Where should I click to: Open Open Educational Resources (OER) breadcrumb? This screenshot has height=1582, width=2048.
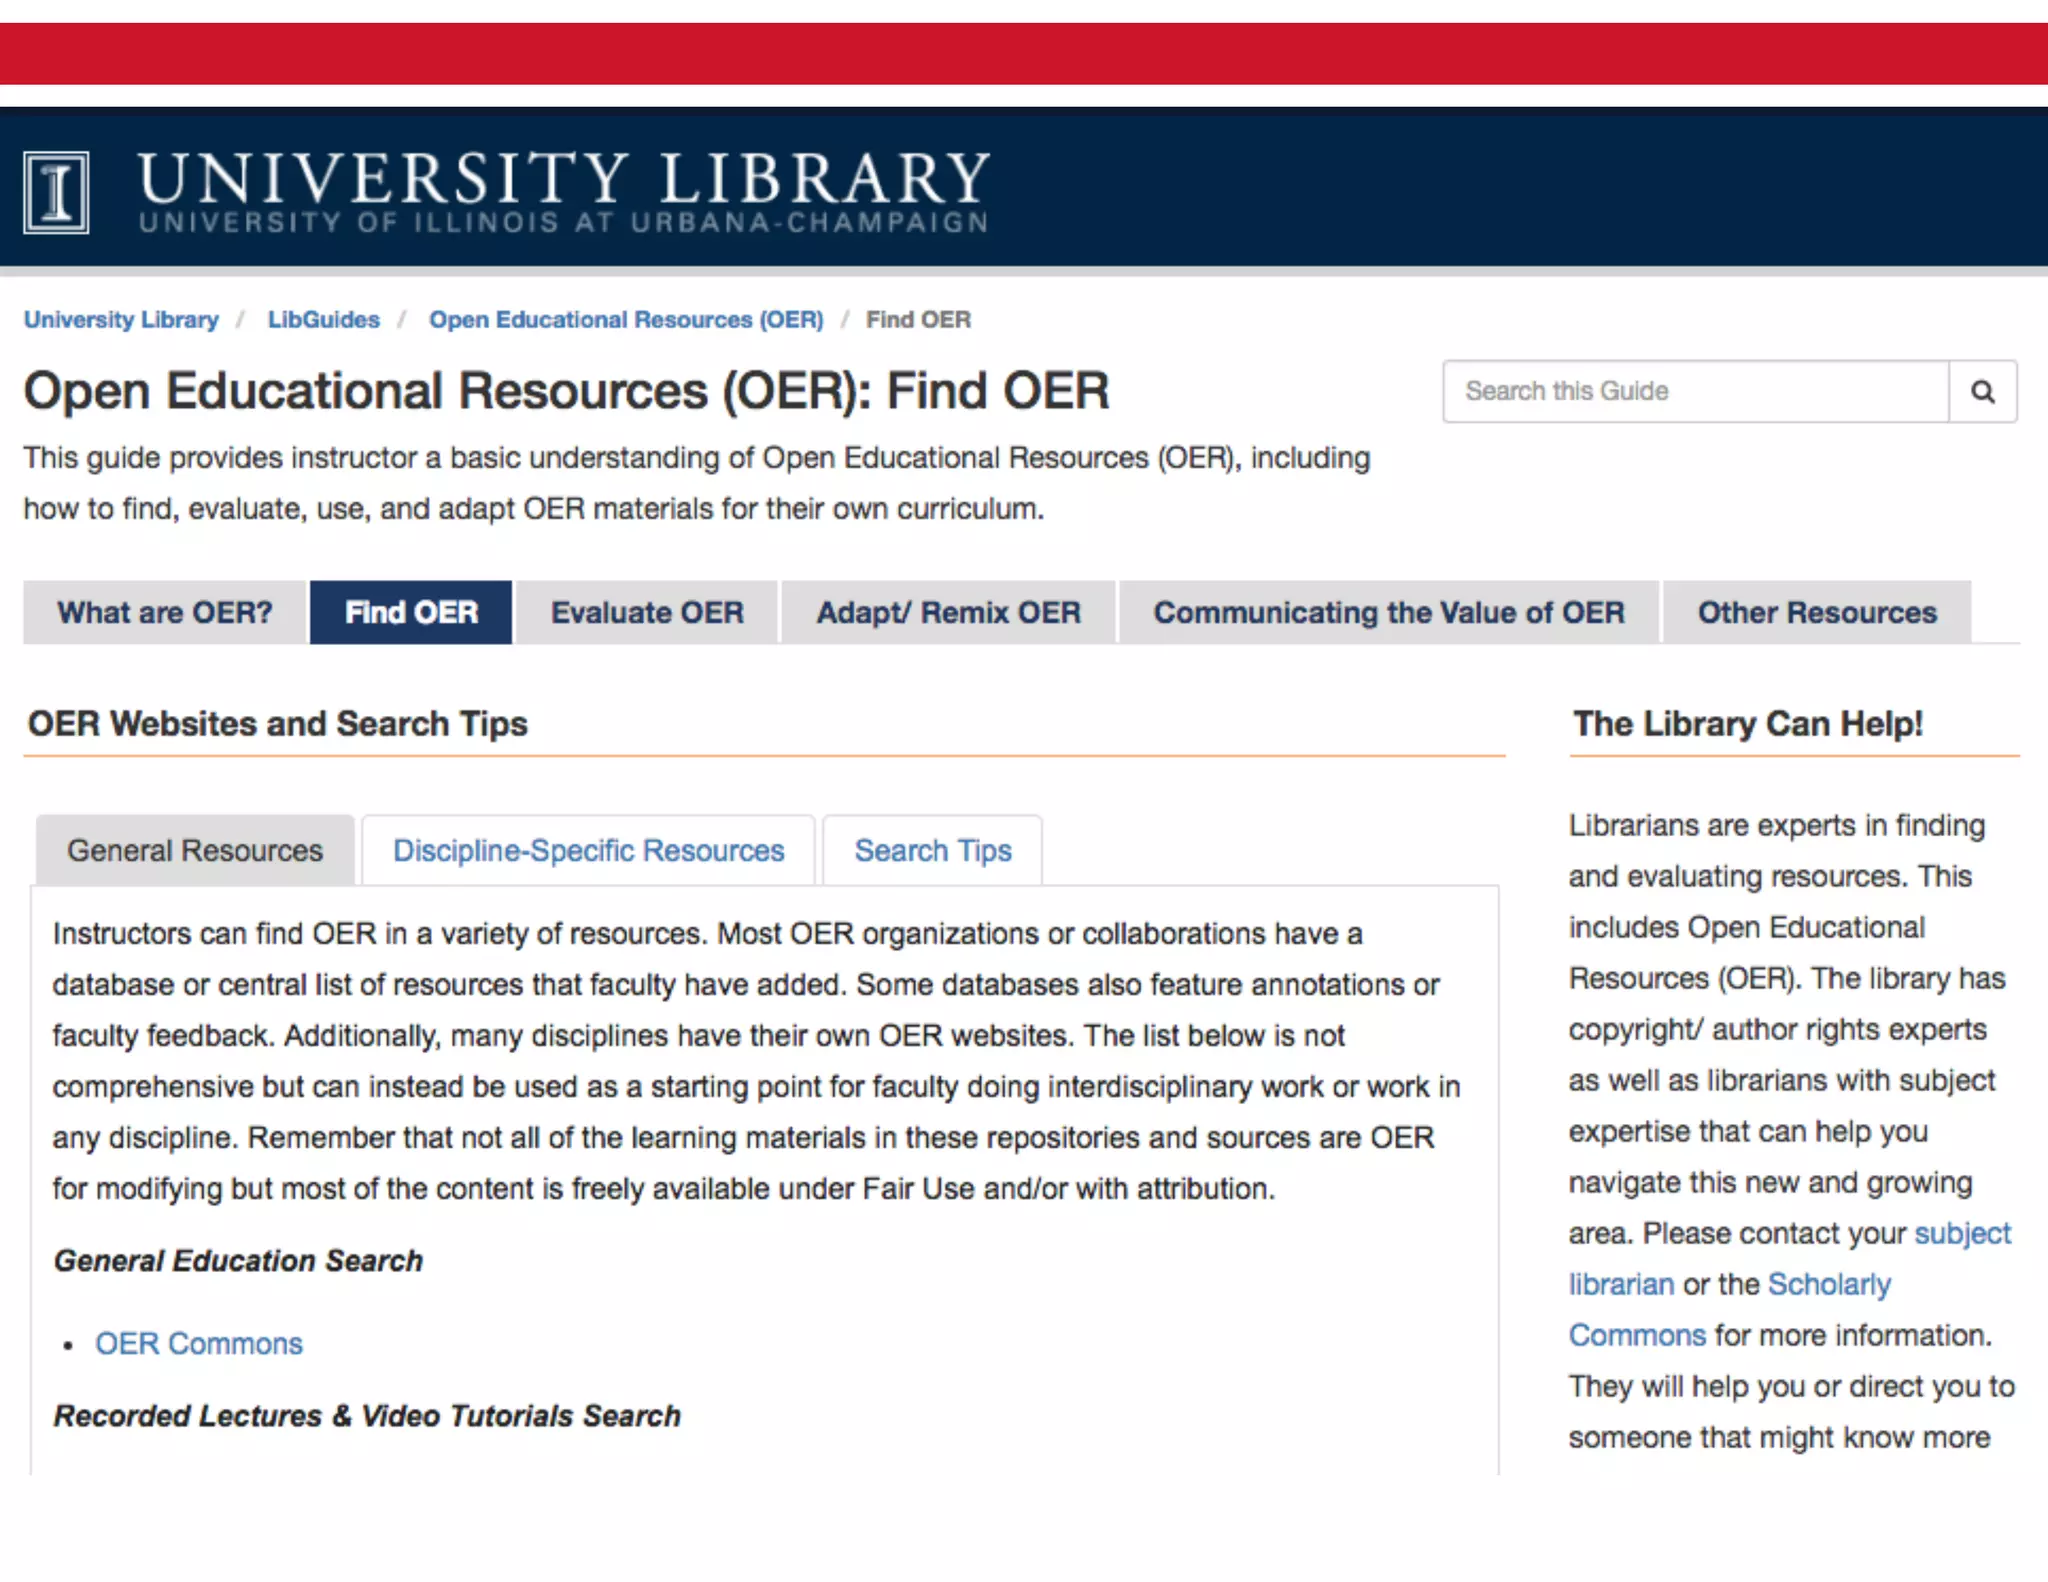626,320
